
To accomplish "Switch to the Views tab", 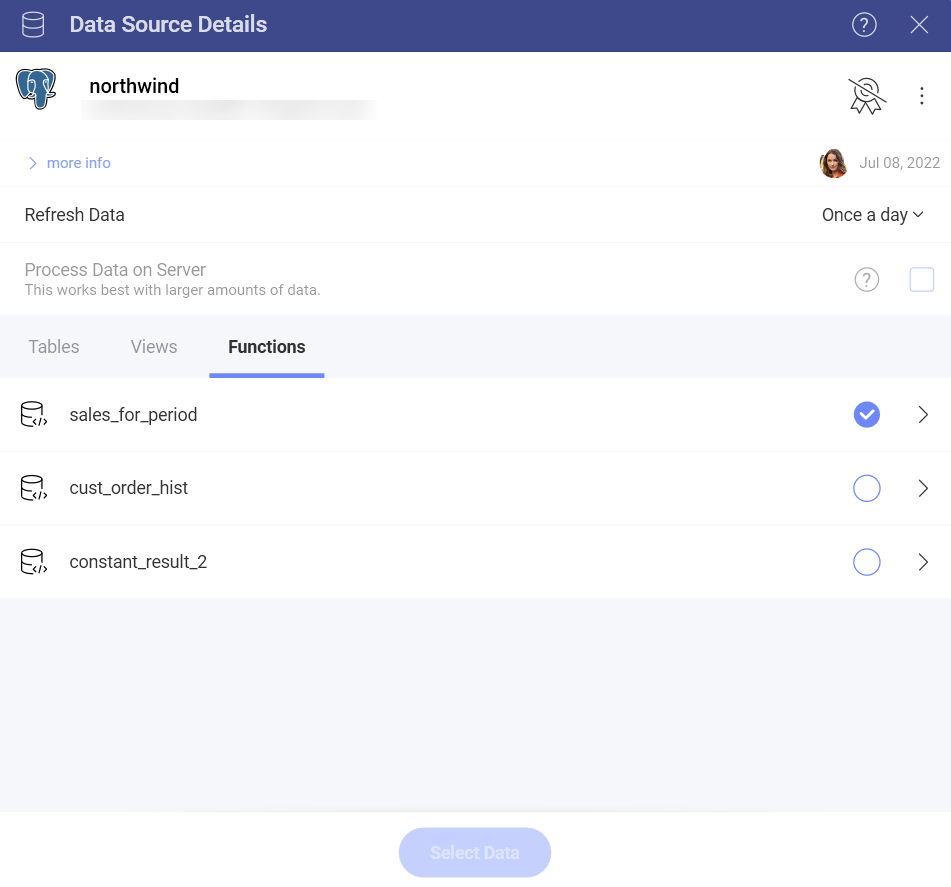I will pos(154,347).
